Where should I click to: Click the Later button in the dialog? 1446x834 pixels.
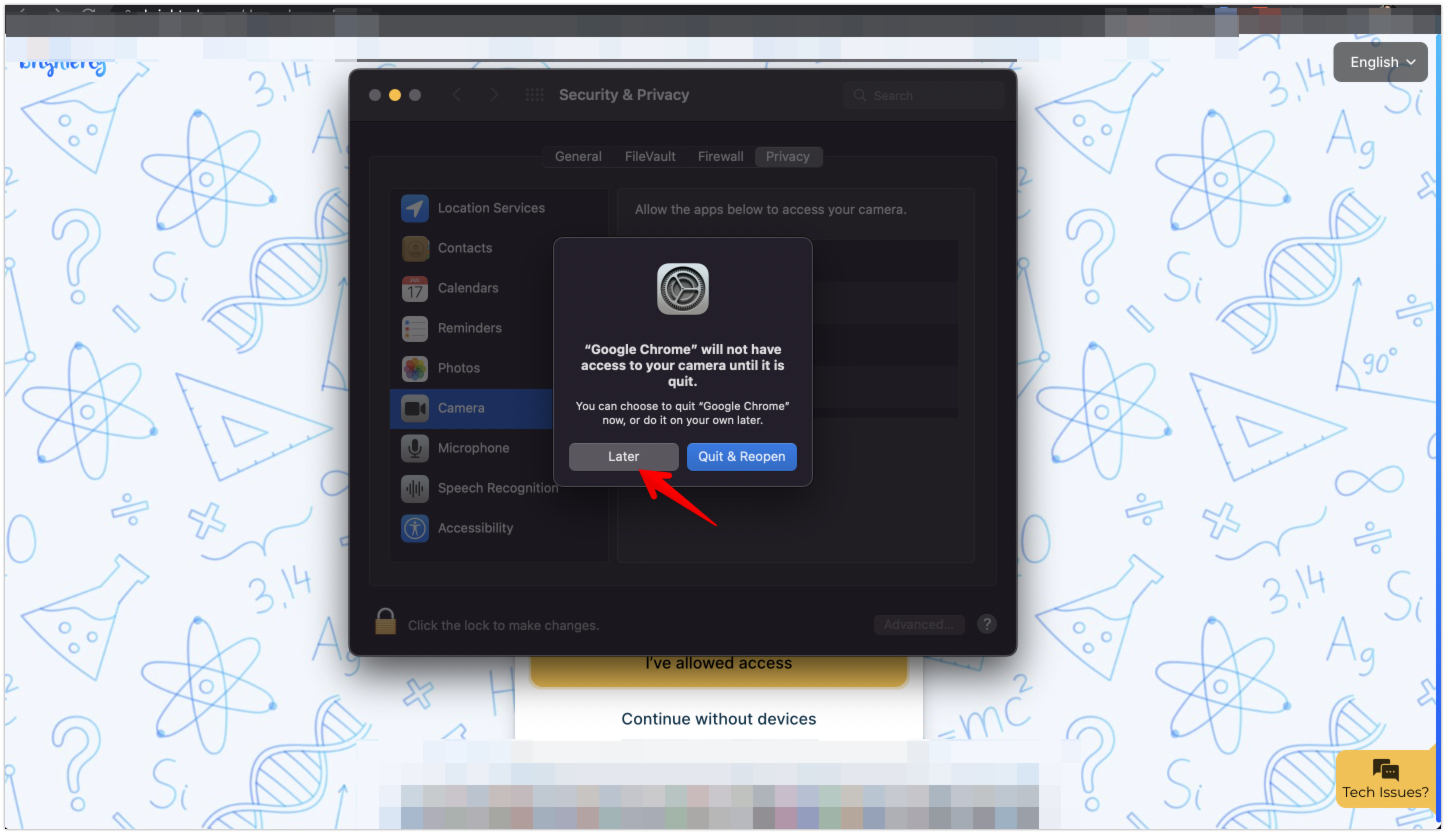(x=623, y=456)
